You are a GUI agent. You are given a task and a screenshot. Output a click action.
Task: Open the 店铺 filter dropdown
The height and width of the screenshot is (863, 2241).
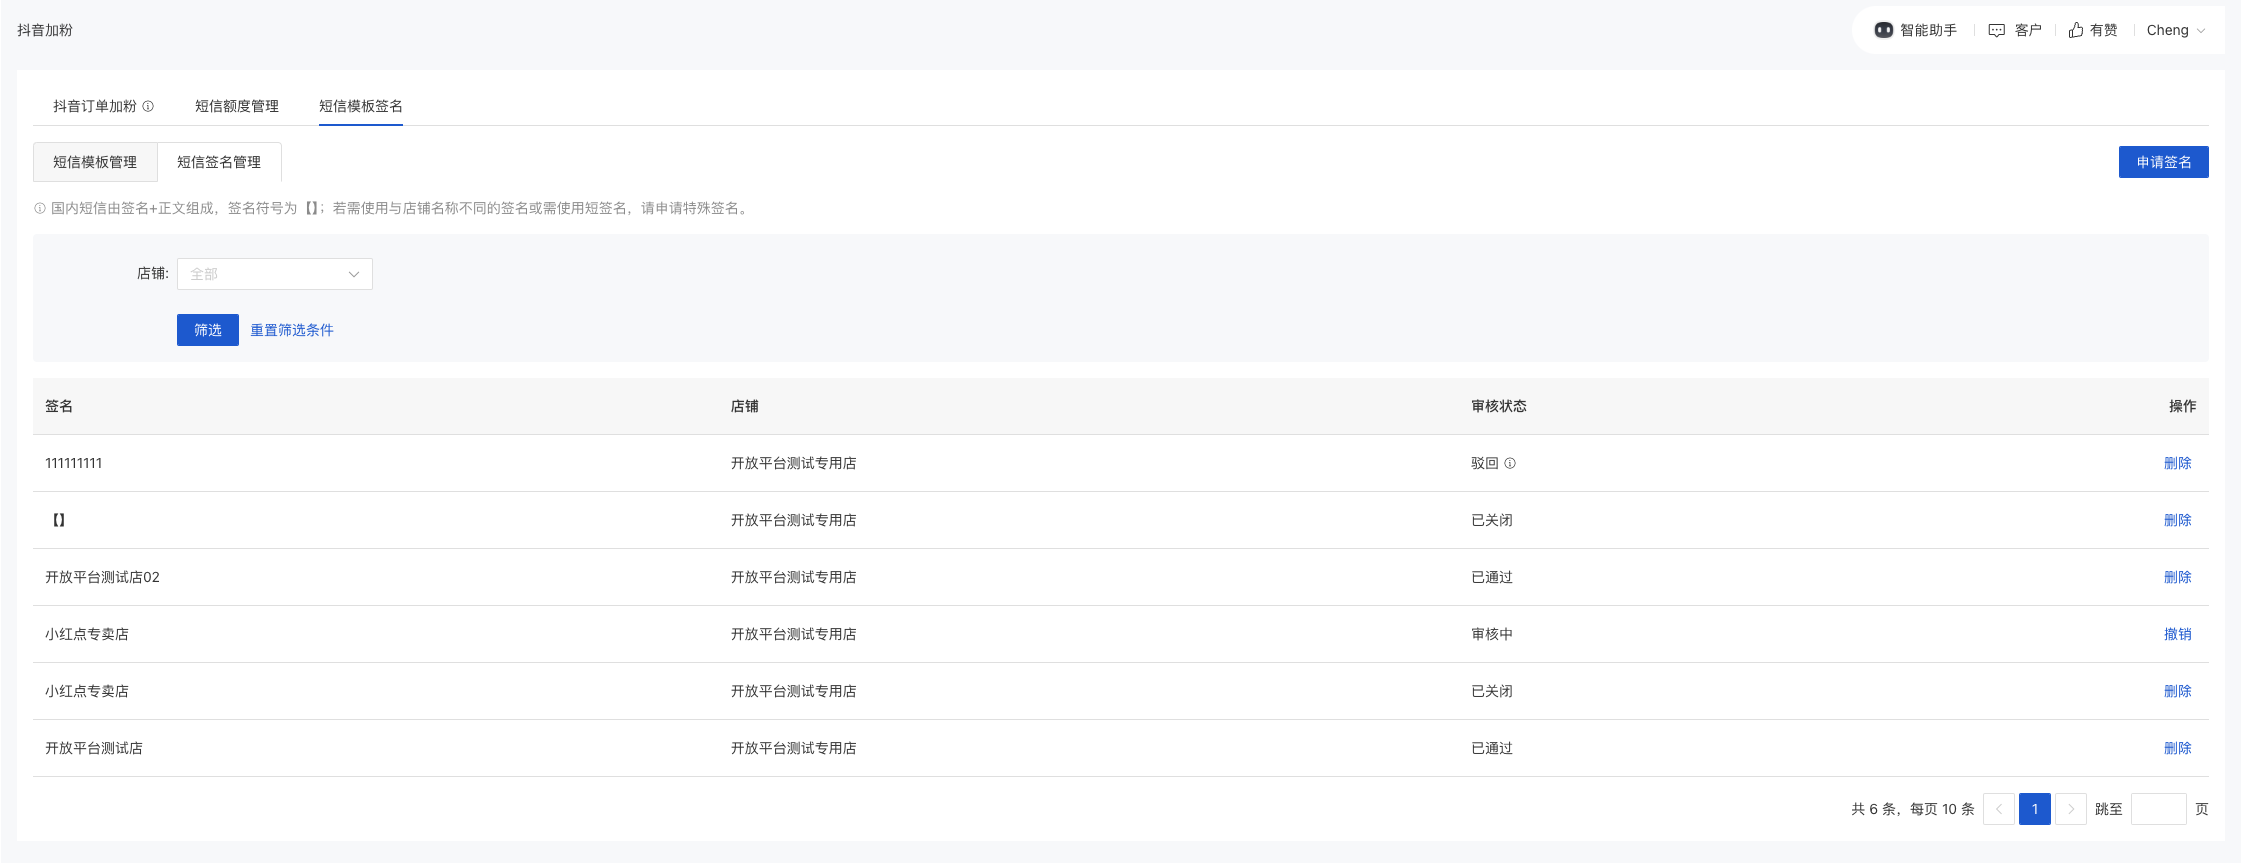[x=274, y=274]
